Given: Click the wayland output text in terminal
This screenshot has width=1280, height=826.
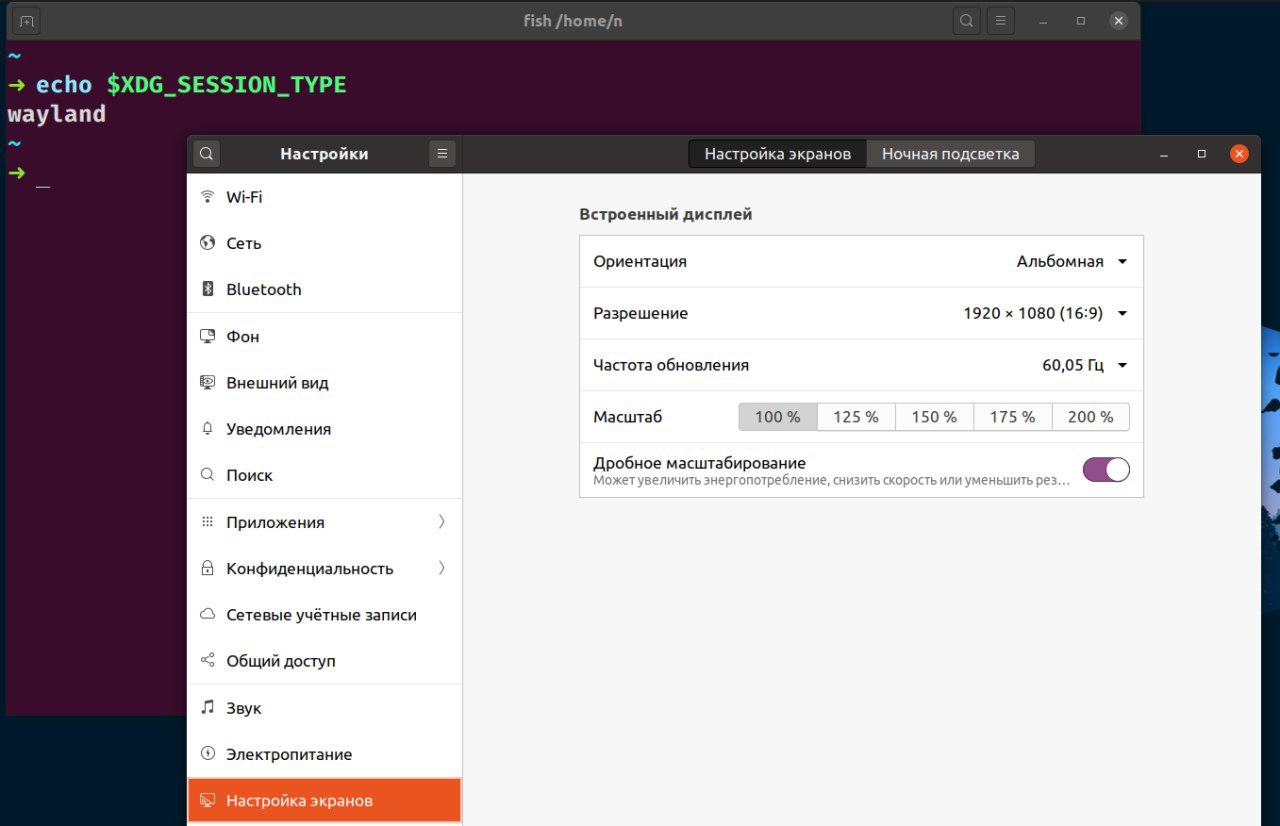Looking at the screenshot, I should pos(56,114).
